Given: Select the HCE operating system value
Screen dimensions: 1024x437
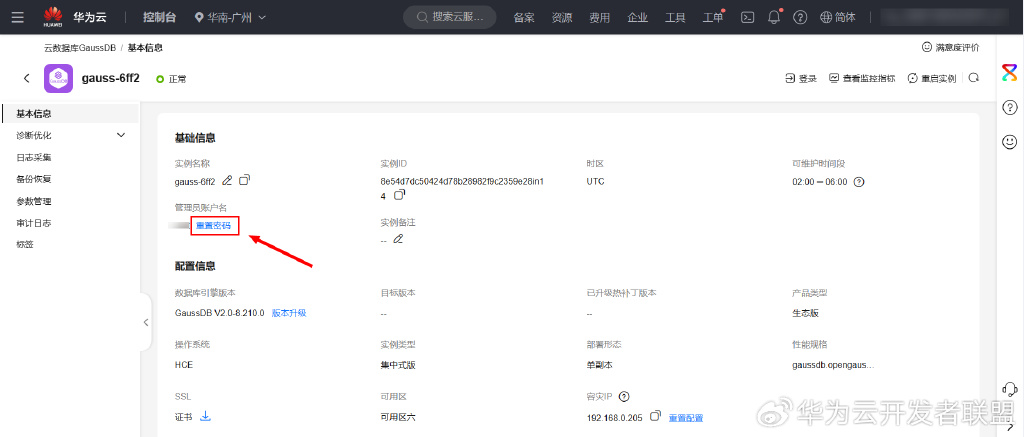Looking at the screenshot, I should coord(184,365).
